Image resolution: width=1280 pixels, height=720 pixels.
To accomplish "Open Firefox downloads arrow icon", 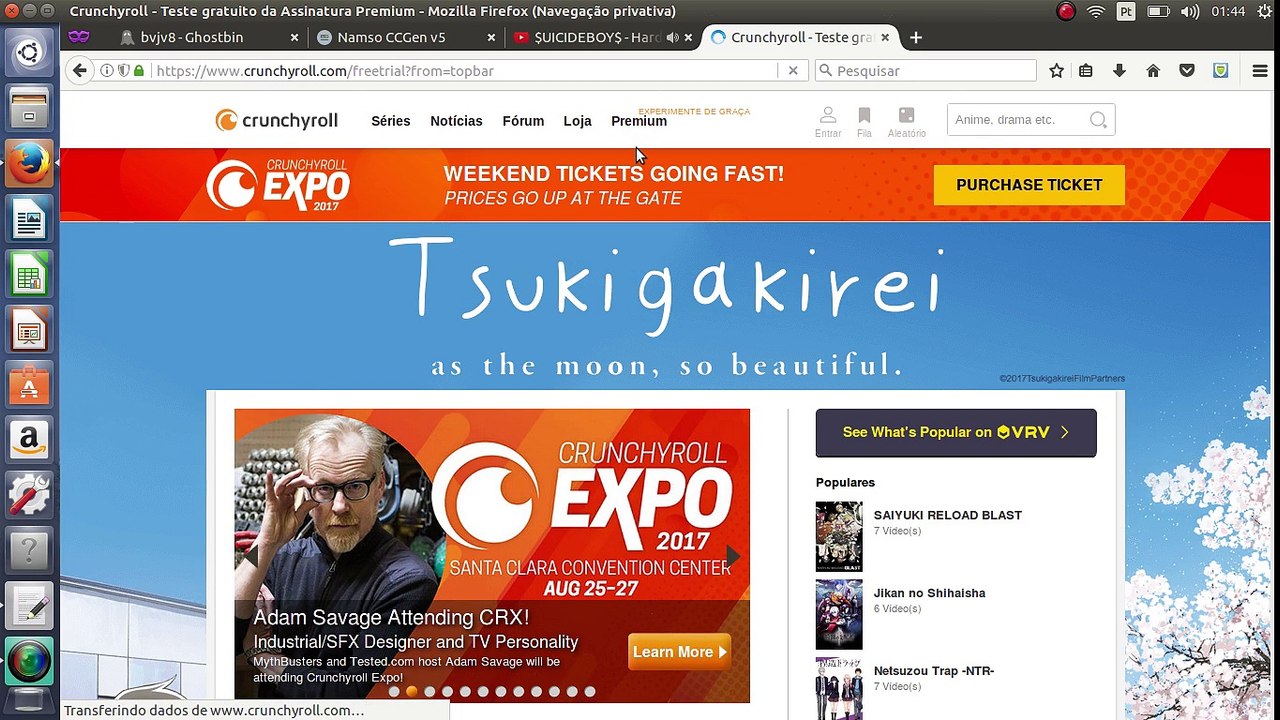I will pos(1119,70).
